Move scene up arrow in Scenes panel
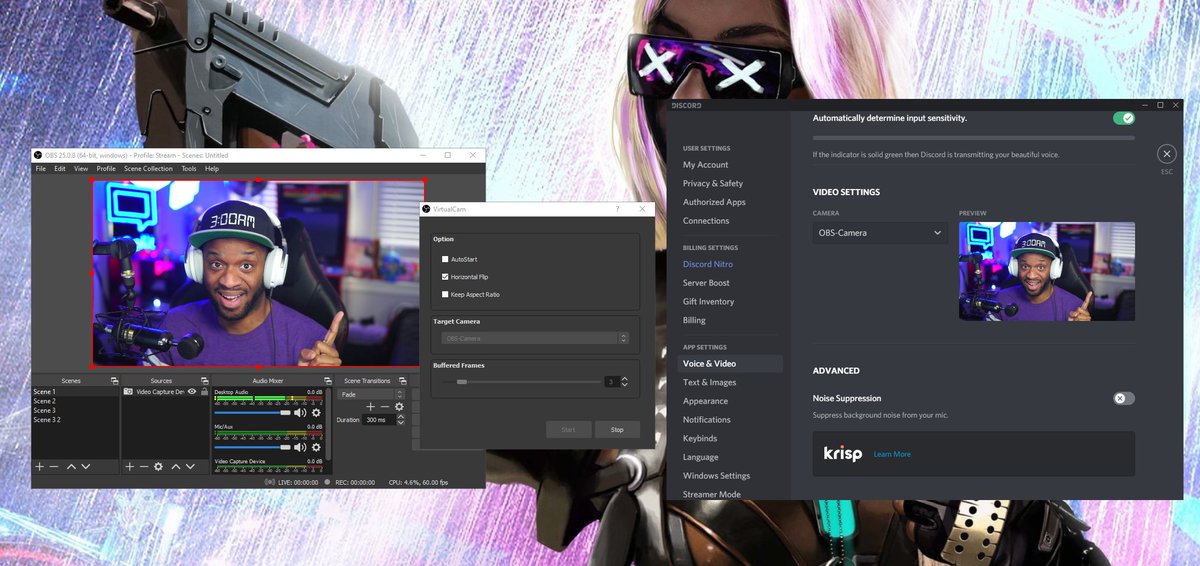The image size is (1200, 566). 71,467
